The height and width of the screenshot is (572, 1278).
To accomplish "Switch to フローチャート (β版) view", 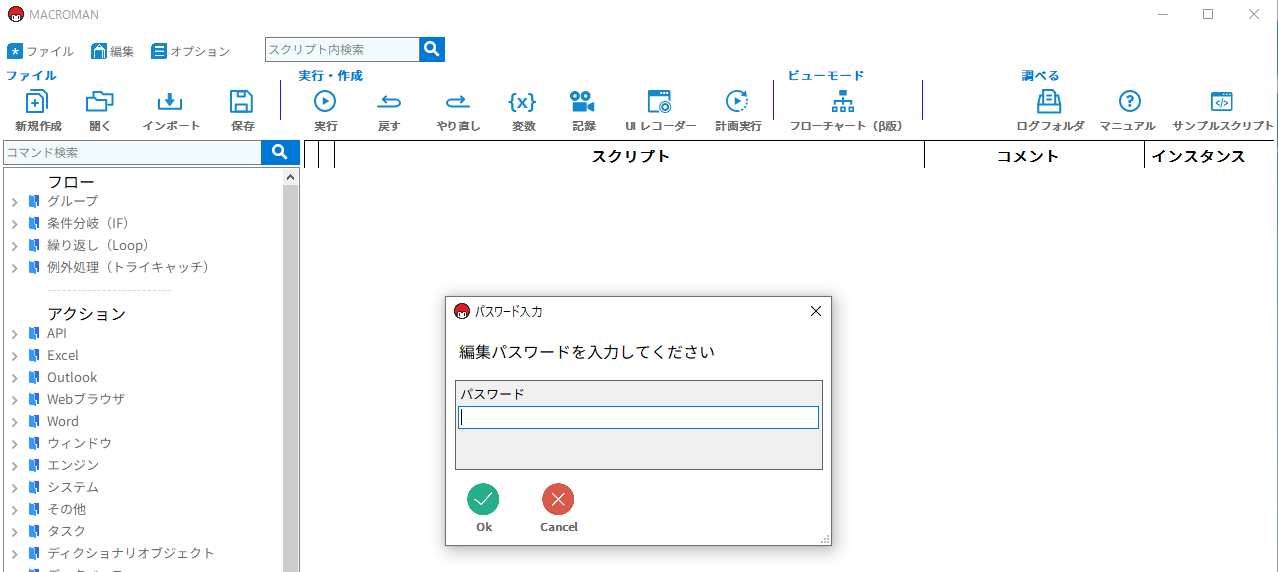I will (x=843, y=101).
